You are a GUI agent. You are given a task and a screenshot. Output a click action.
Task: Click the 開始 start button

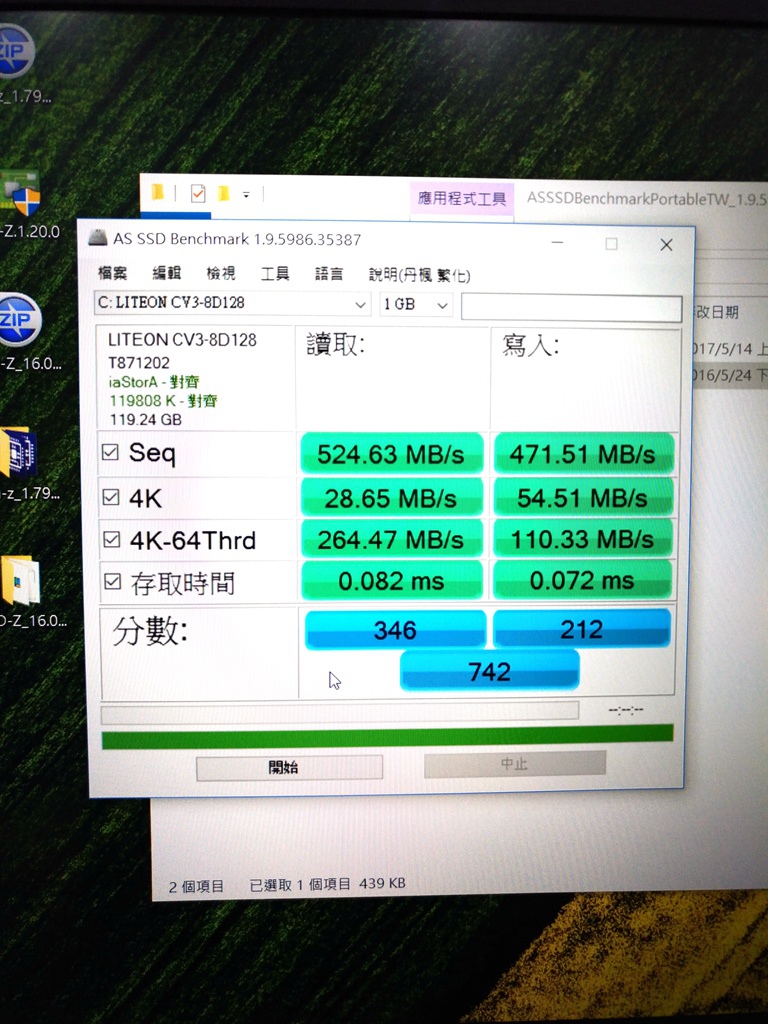pyautogui.click(x=289, y=767)
